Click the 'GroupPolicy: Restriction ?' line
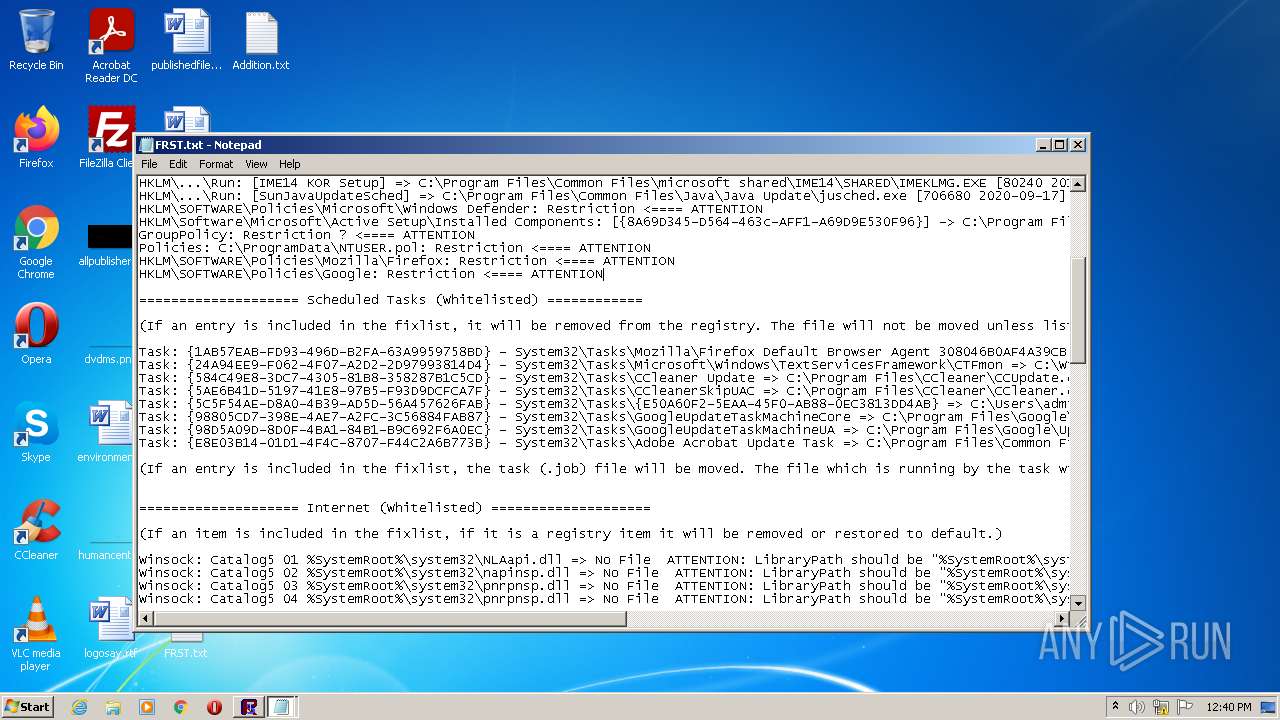The width and height of the screenshot is (1280, 720). (x=307, y=235)
